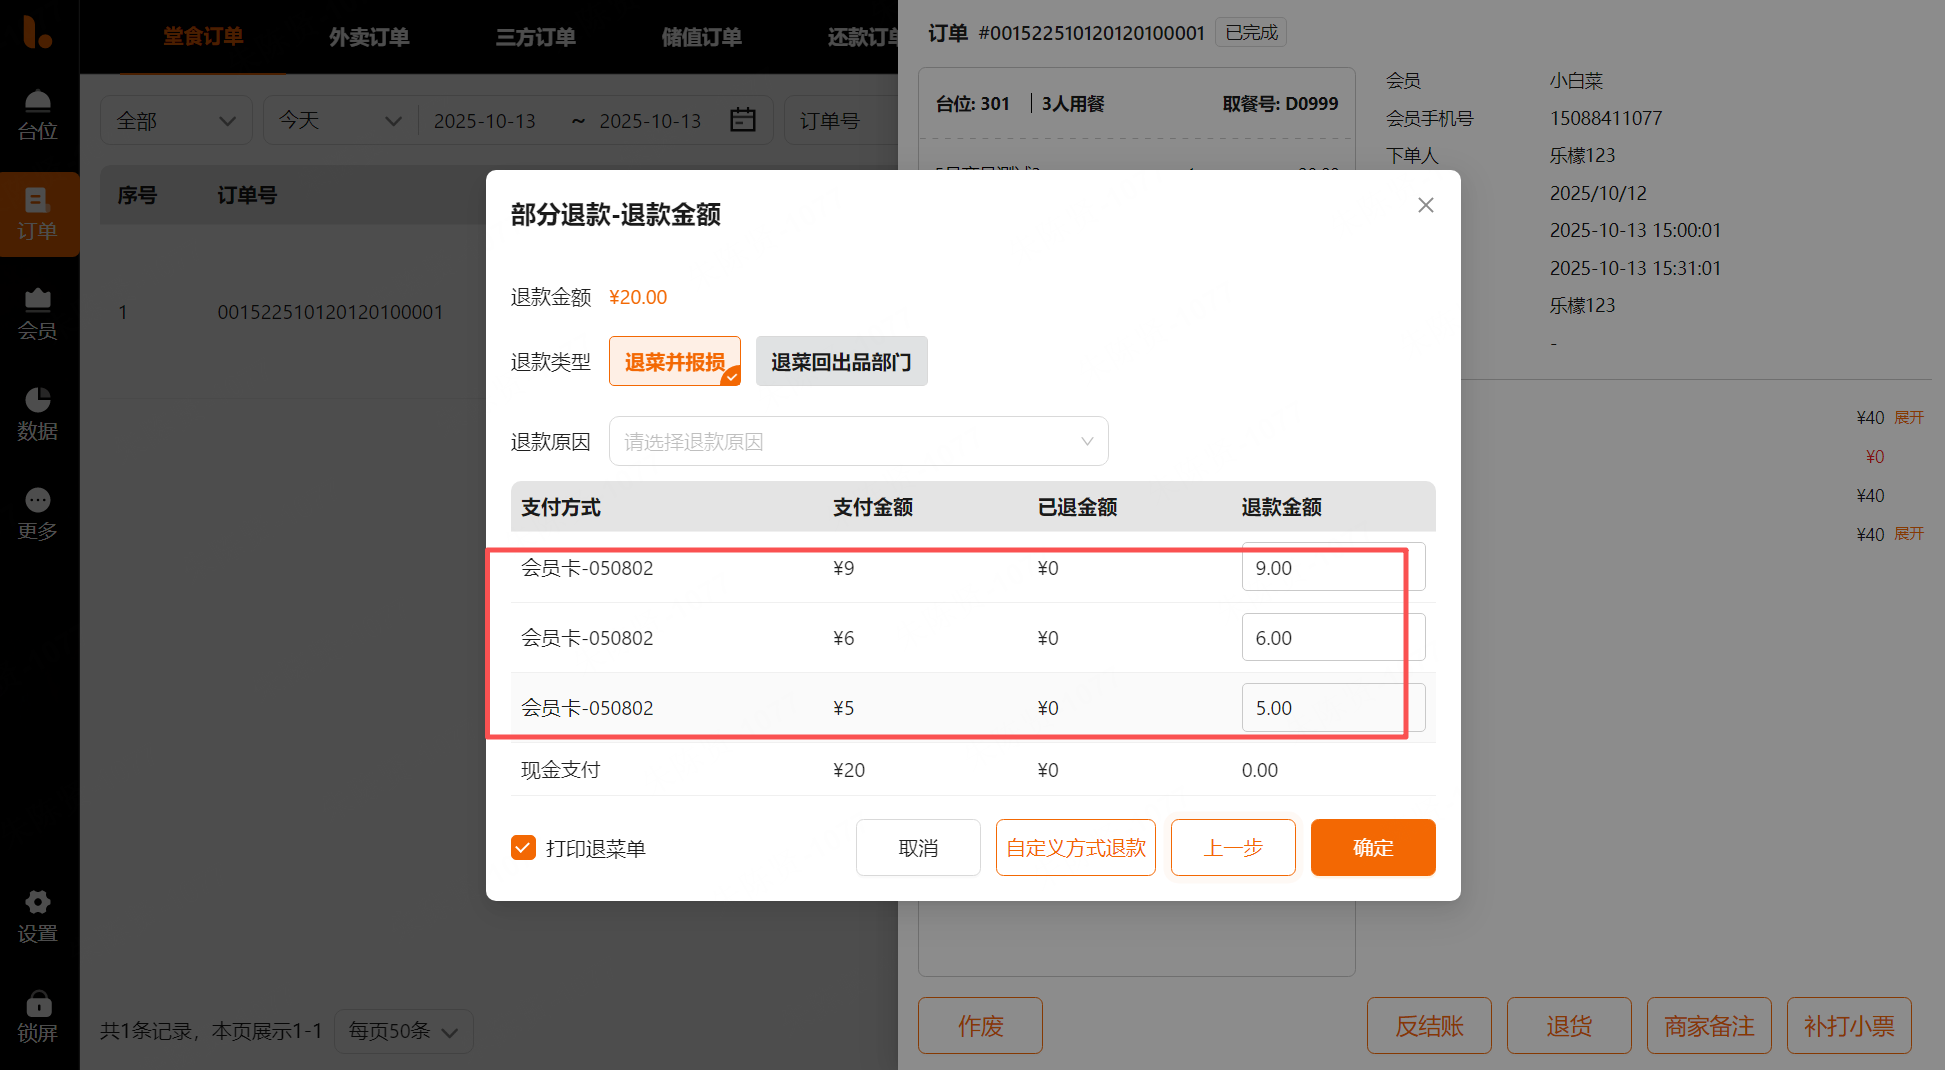Expand the 全部 filter dropdown
Screen dimensions: 1945x1070
point(176,120)
